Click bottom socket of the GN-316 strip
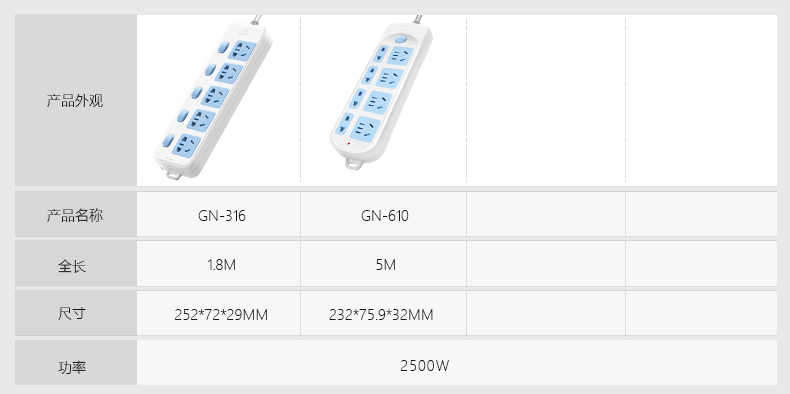Viewport: 790px width, 394px height. [186, 146]
